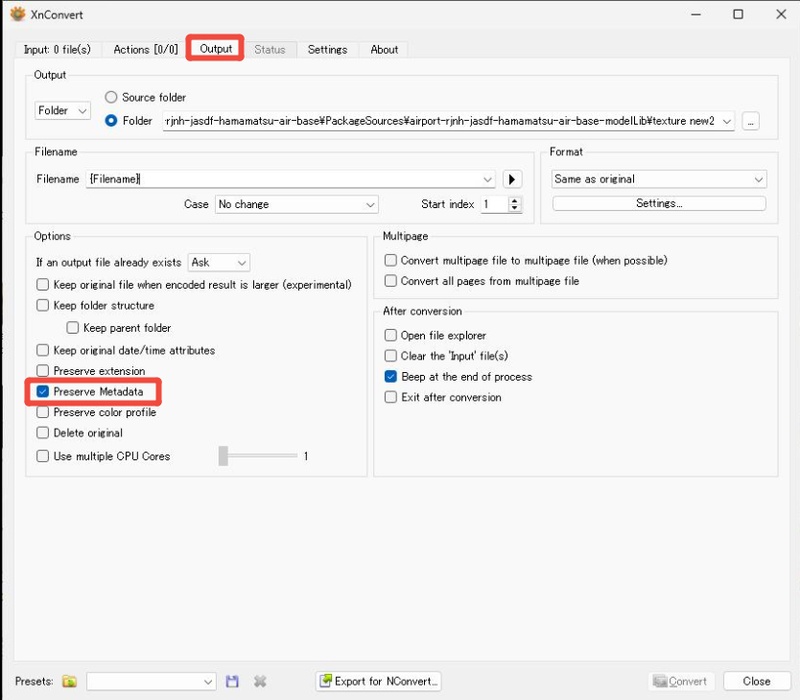
Task: Check Keep parent folder
Action: click(x=72, y=328)
